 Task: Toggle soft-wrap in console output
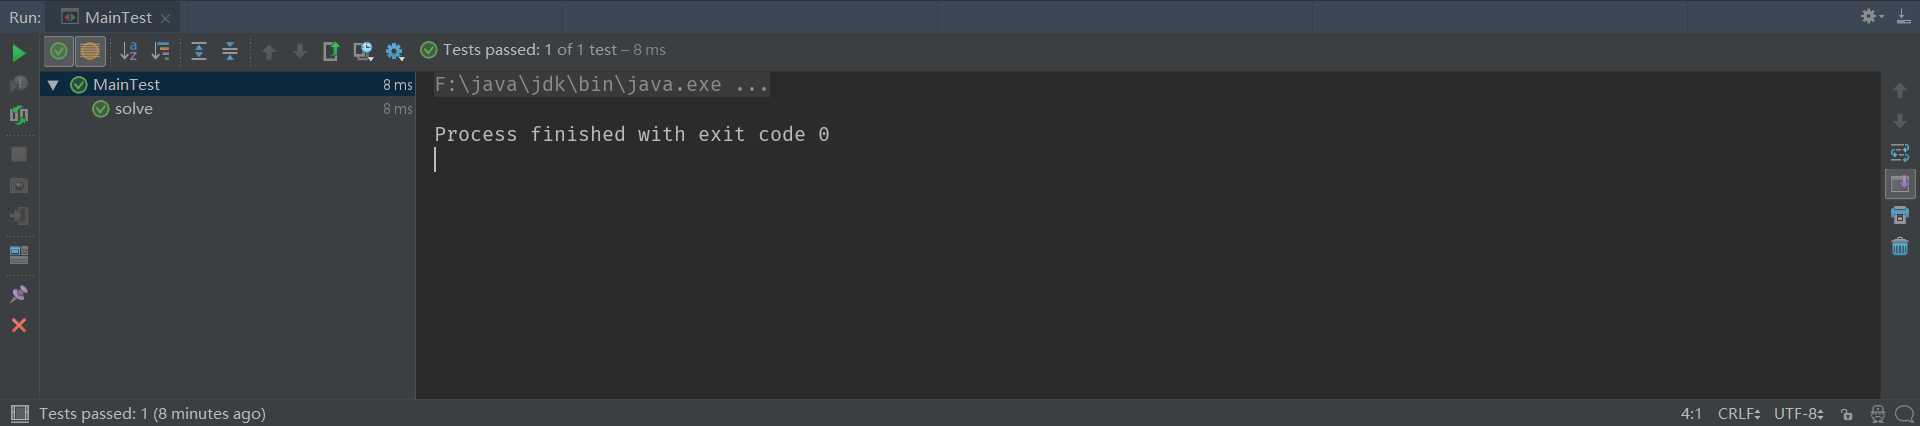[x=1900, y=153]
